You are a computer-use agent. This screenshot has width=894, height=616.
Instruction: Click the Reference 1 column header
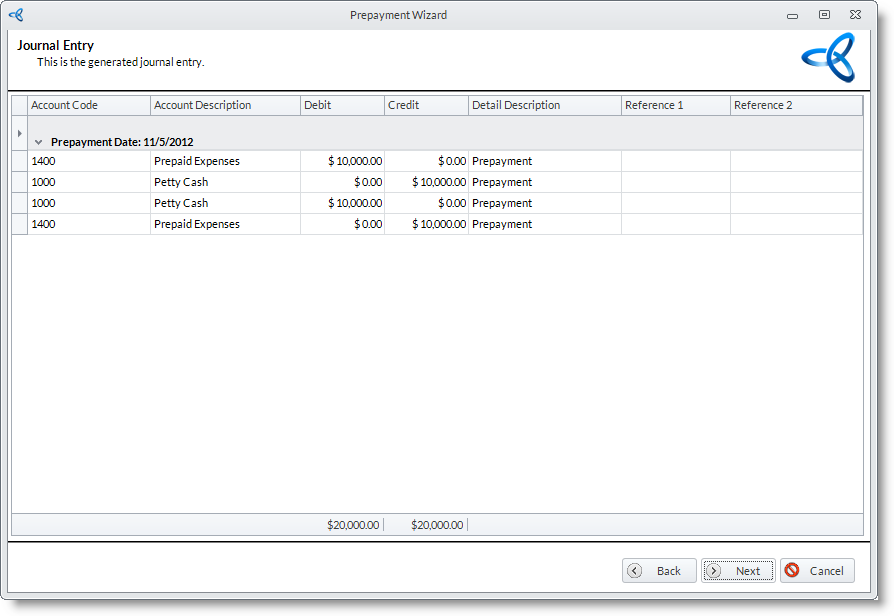pyautogui.click(x=675, y=105)
